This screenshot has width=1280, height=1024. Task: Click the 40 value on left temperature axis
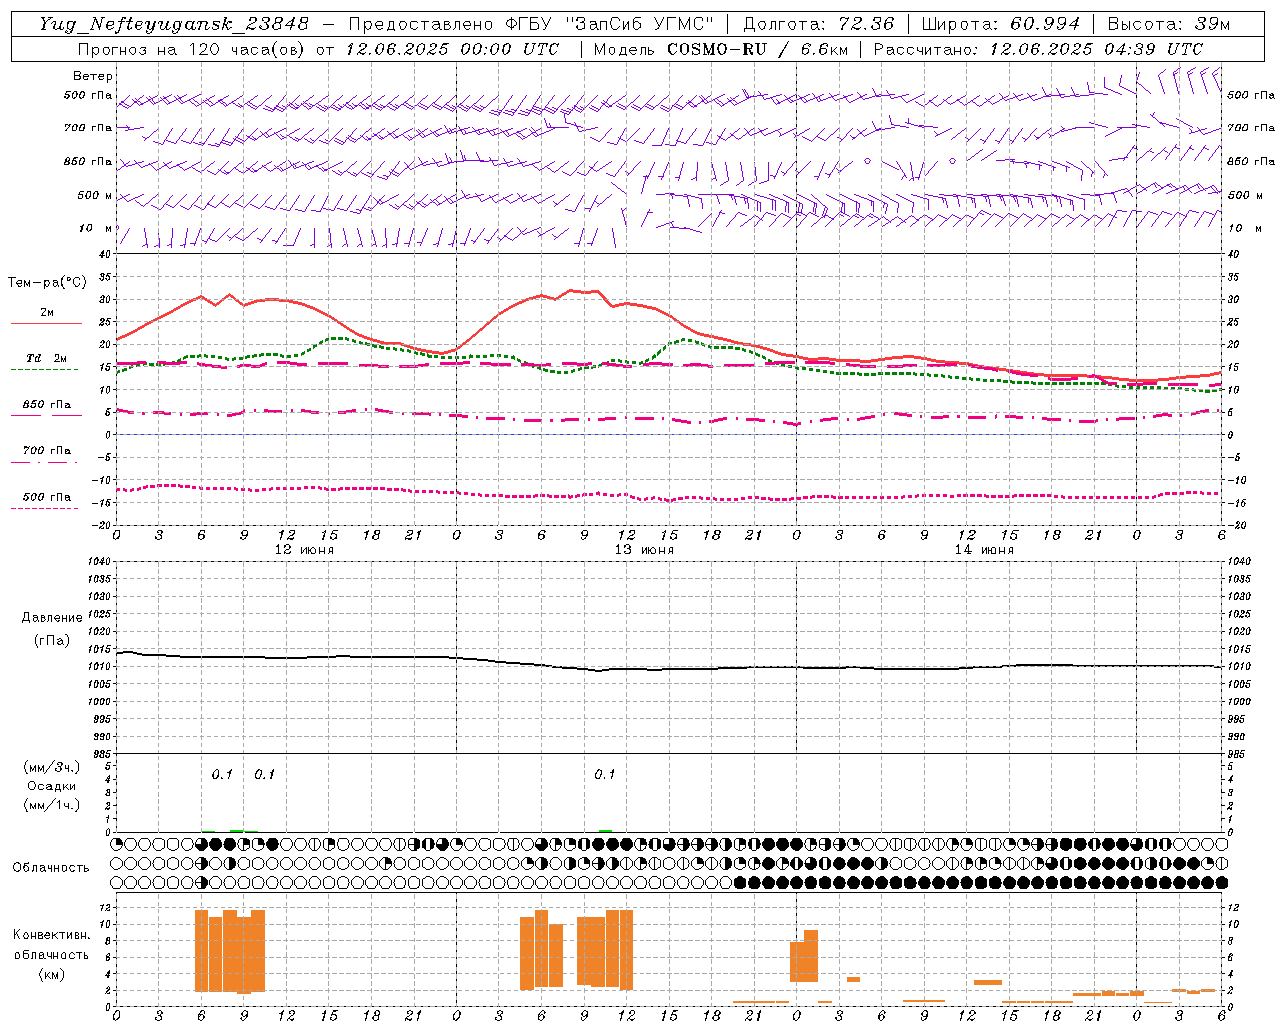click(x=104, y=254)
